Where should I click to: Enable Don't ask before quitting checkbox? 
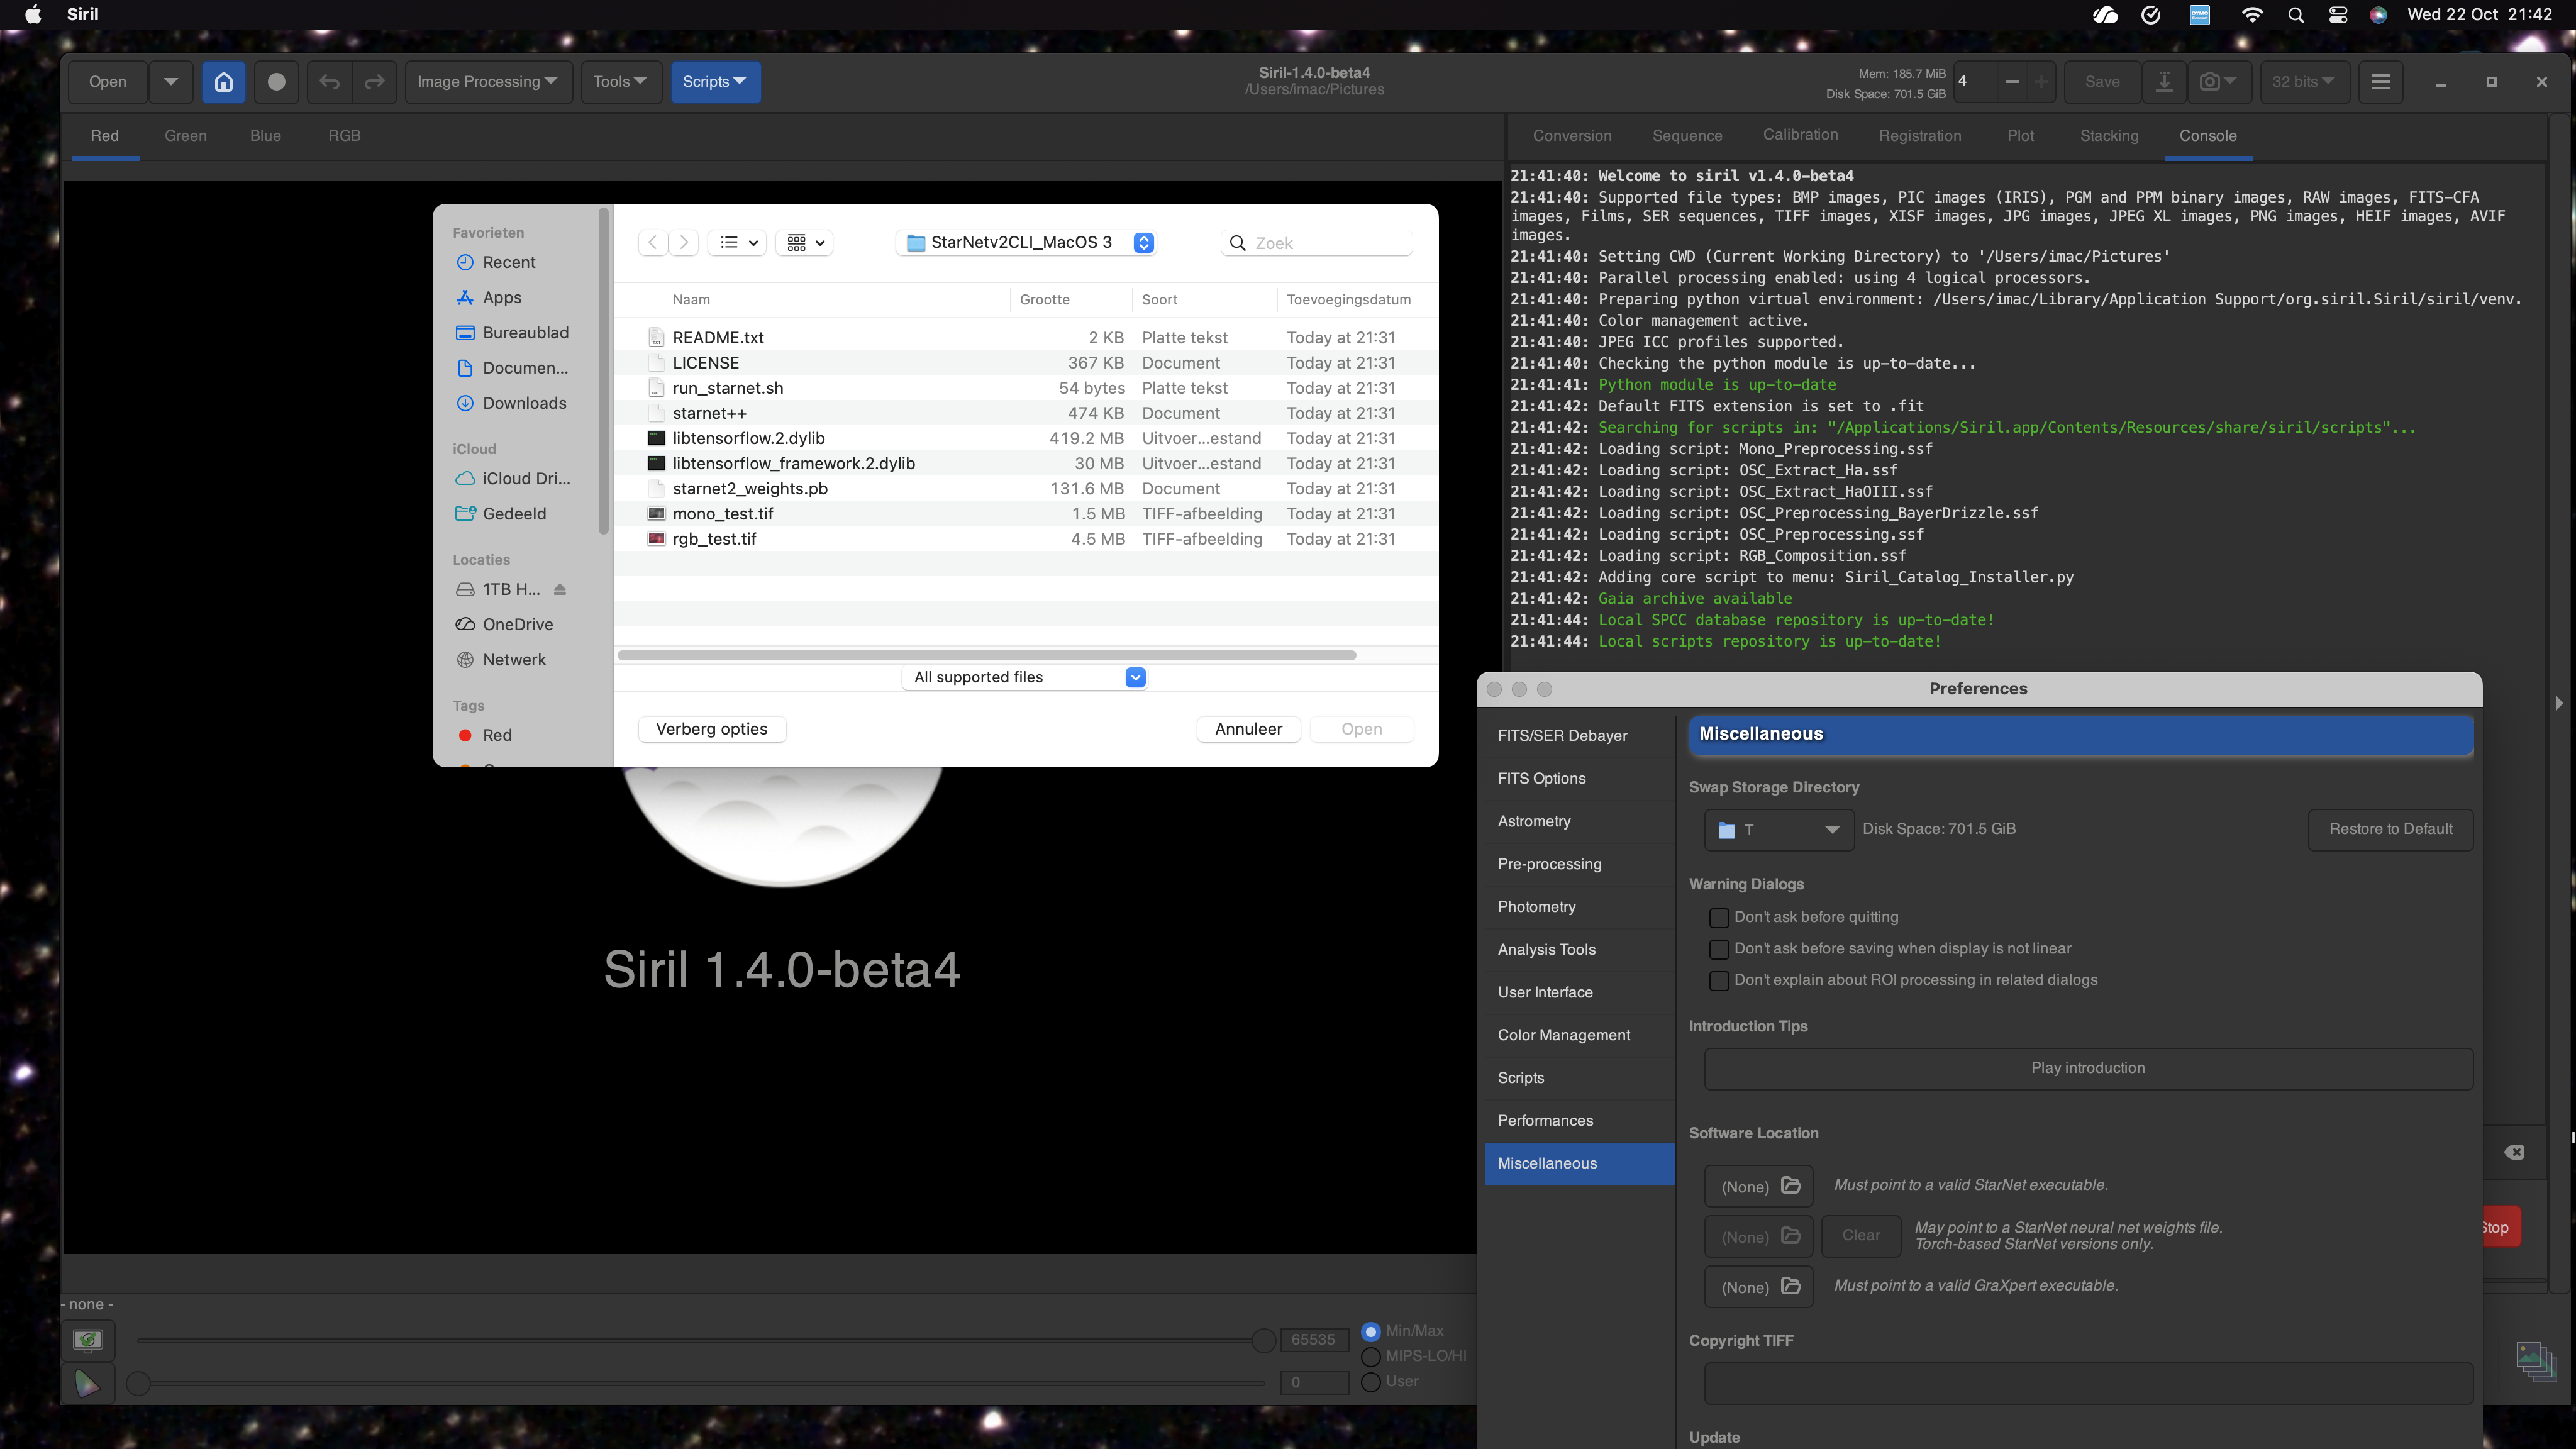[x=1719, y=917]
